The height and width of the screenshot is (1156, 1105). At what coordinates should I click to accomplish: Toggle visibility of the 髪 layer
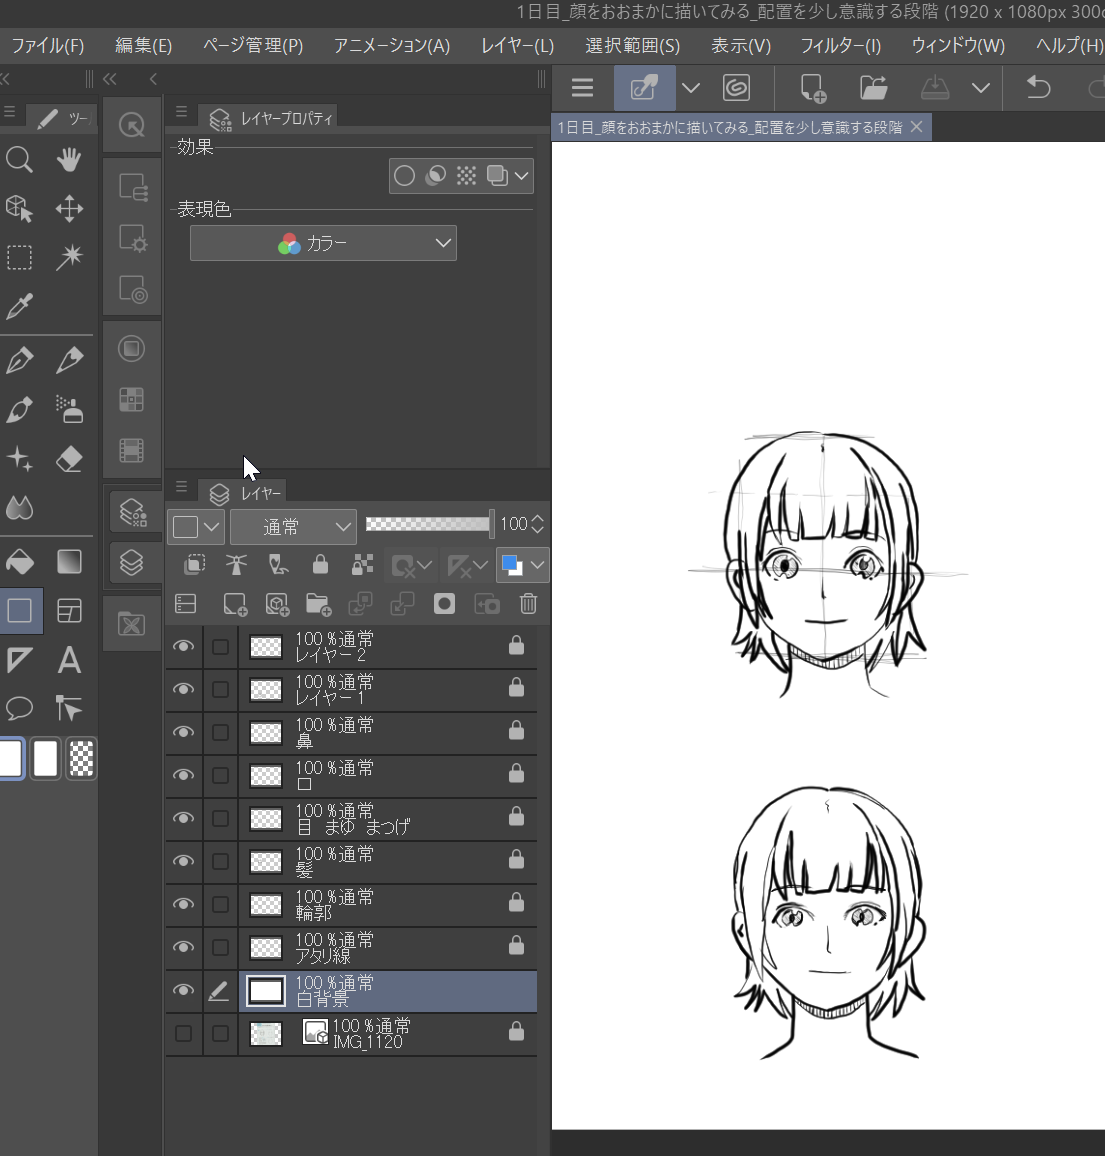(x=183, y=861)
